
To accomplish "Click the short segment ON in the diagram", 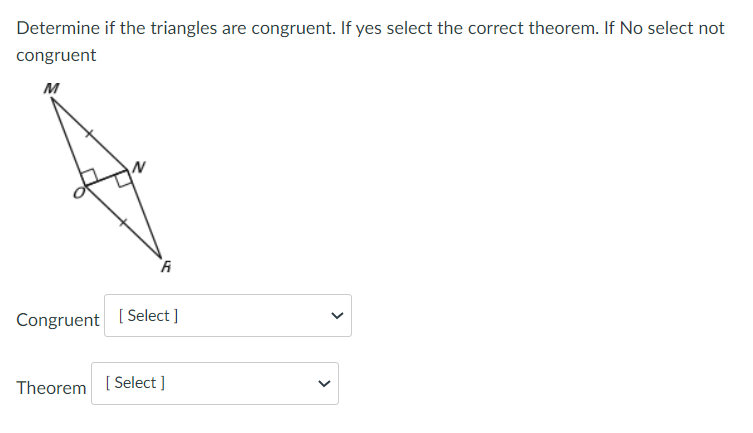I will pyautogui.click(x=107, y=179).
